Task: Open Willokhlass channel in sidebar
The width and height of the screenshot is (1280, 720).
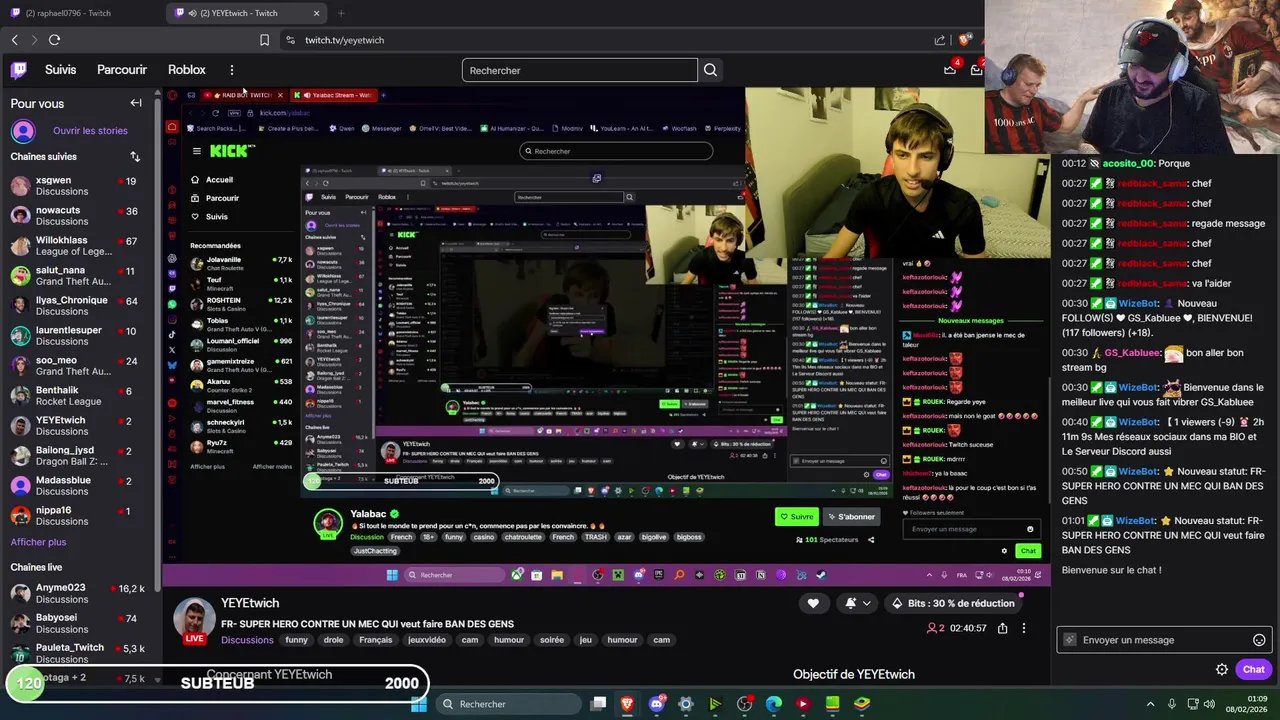Action: pyautogui.click(x=80, y=246)
